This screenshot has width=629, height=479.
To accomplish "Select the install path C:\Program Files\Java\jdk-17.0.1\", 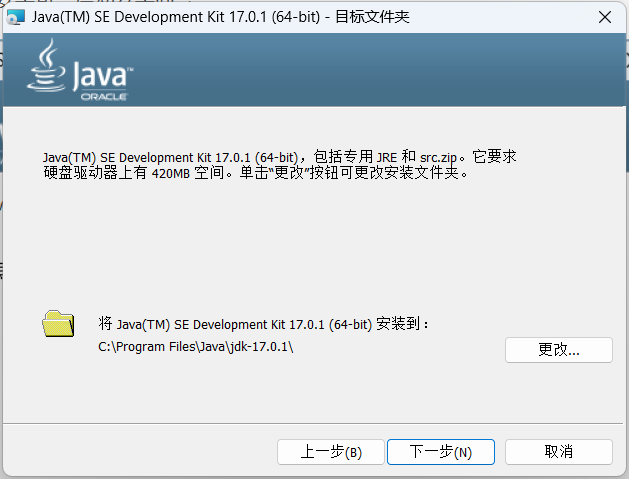I will (x=196, y=347).
